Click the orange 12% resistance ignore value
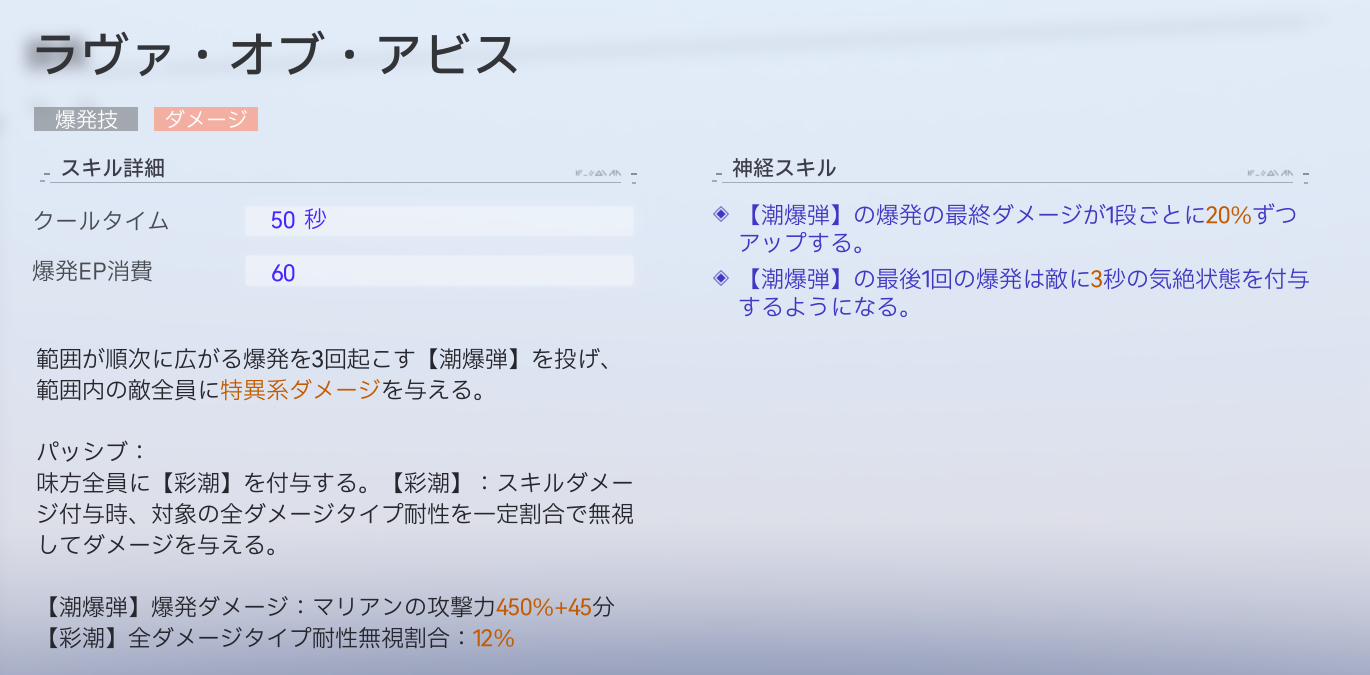 click(x=493, y=638)
